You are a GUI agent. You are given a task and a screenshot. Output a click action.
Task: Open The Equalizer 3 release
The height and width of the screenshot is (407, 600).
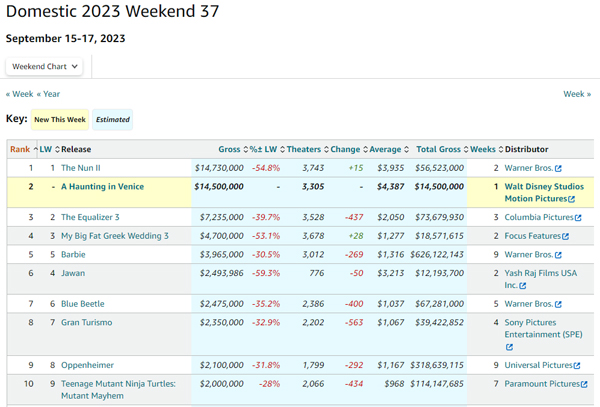point(90,217)
